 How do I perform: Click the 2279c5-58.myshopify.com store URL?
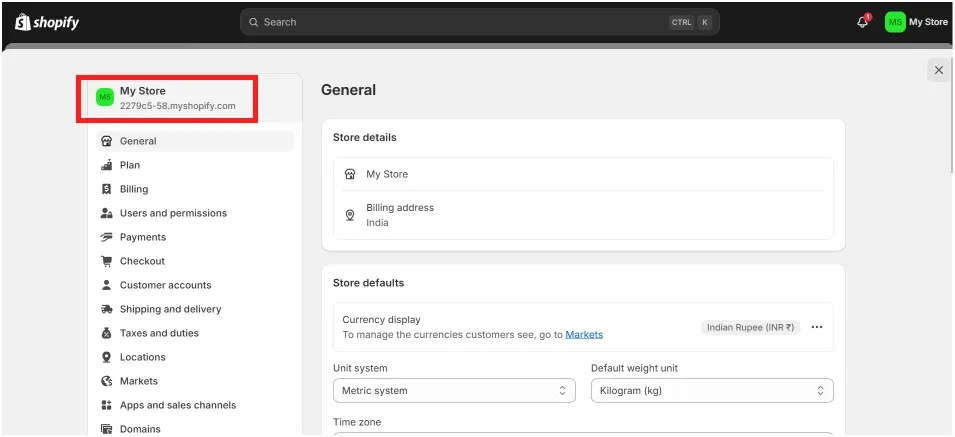click(177, 106)
